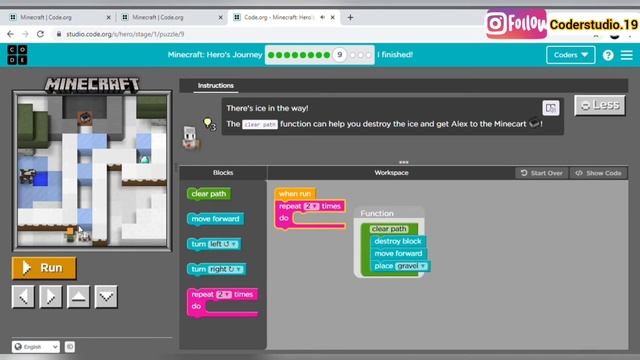This screenshot has height=360, width=640.
Task: Click the Workspace panel heading
Action: (391, 173)
